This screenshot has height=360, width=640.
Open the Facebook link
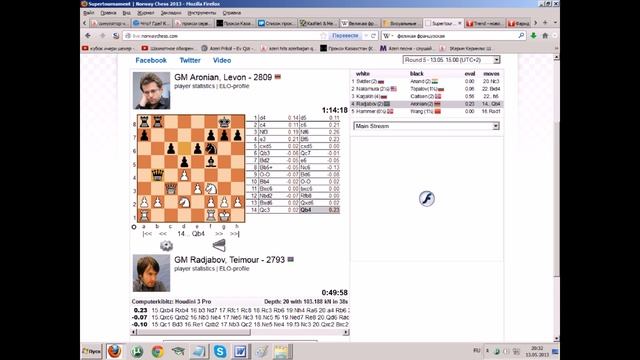tap(151, 60)
